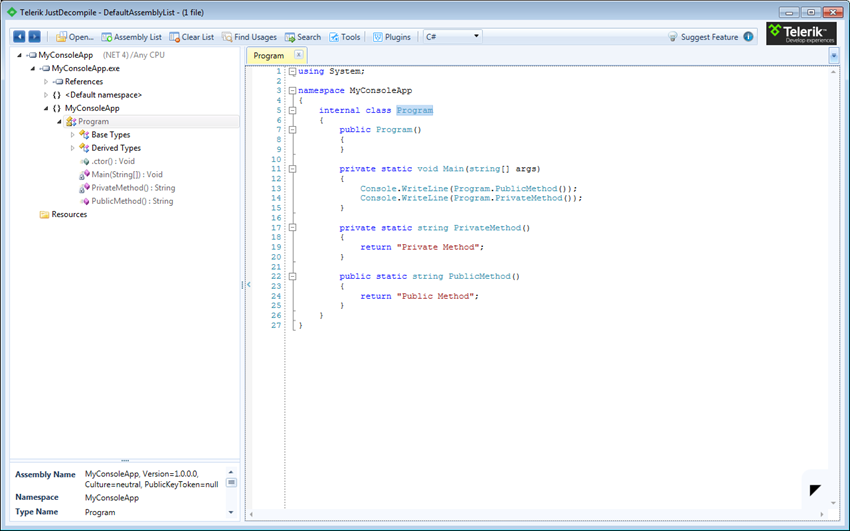This screenshot has height=531, width=850.
Task: Clear the assembly list
Action: (x=191, y=37)
